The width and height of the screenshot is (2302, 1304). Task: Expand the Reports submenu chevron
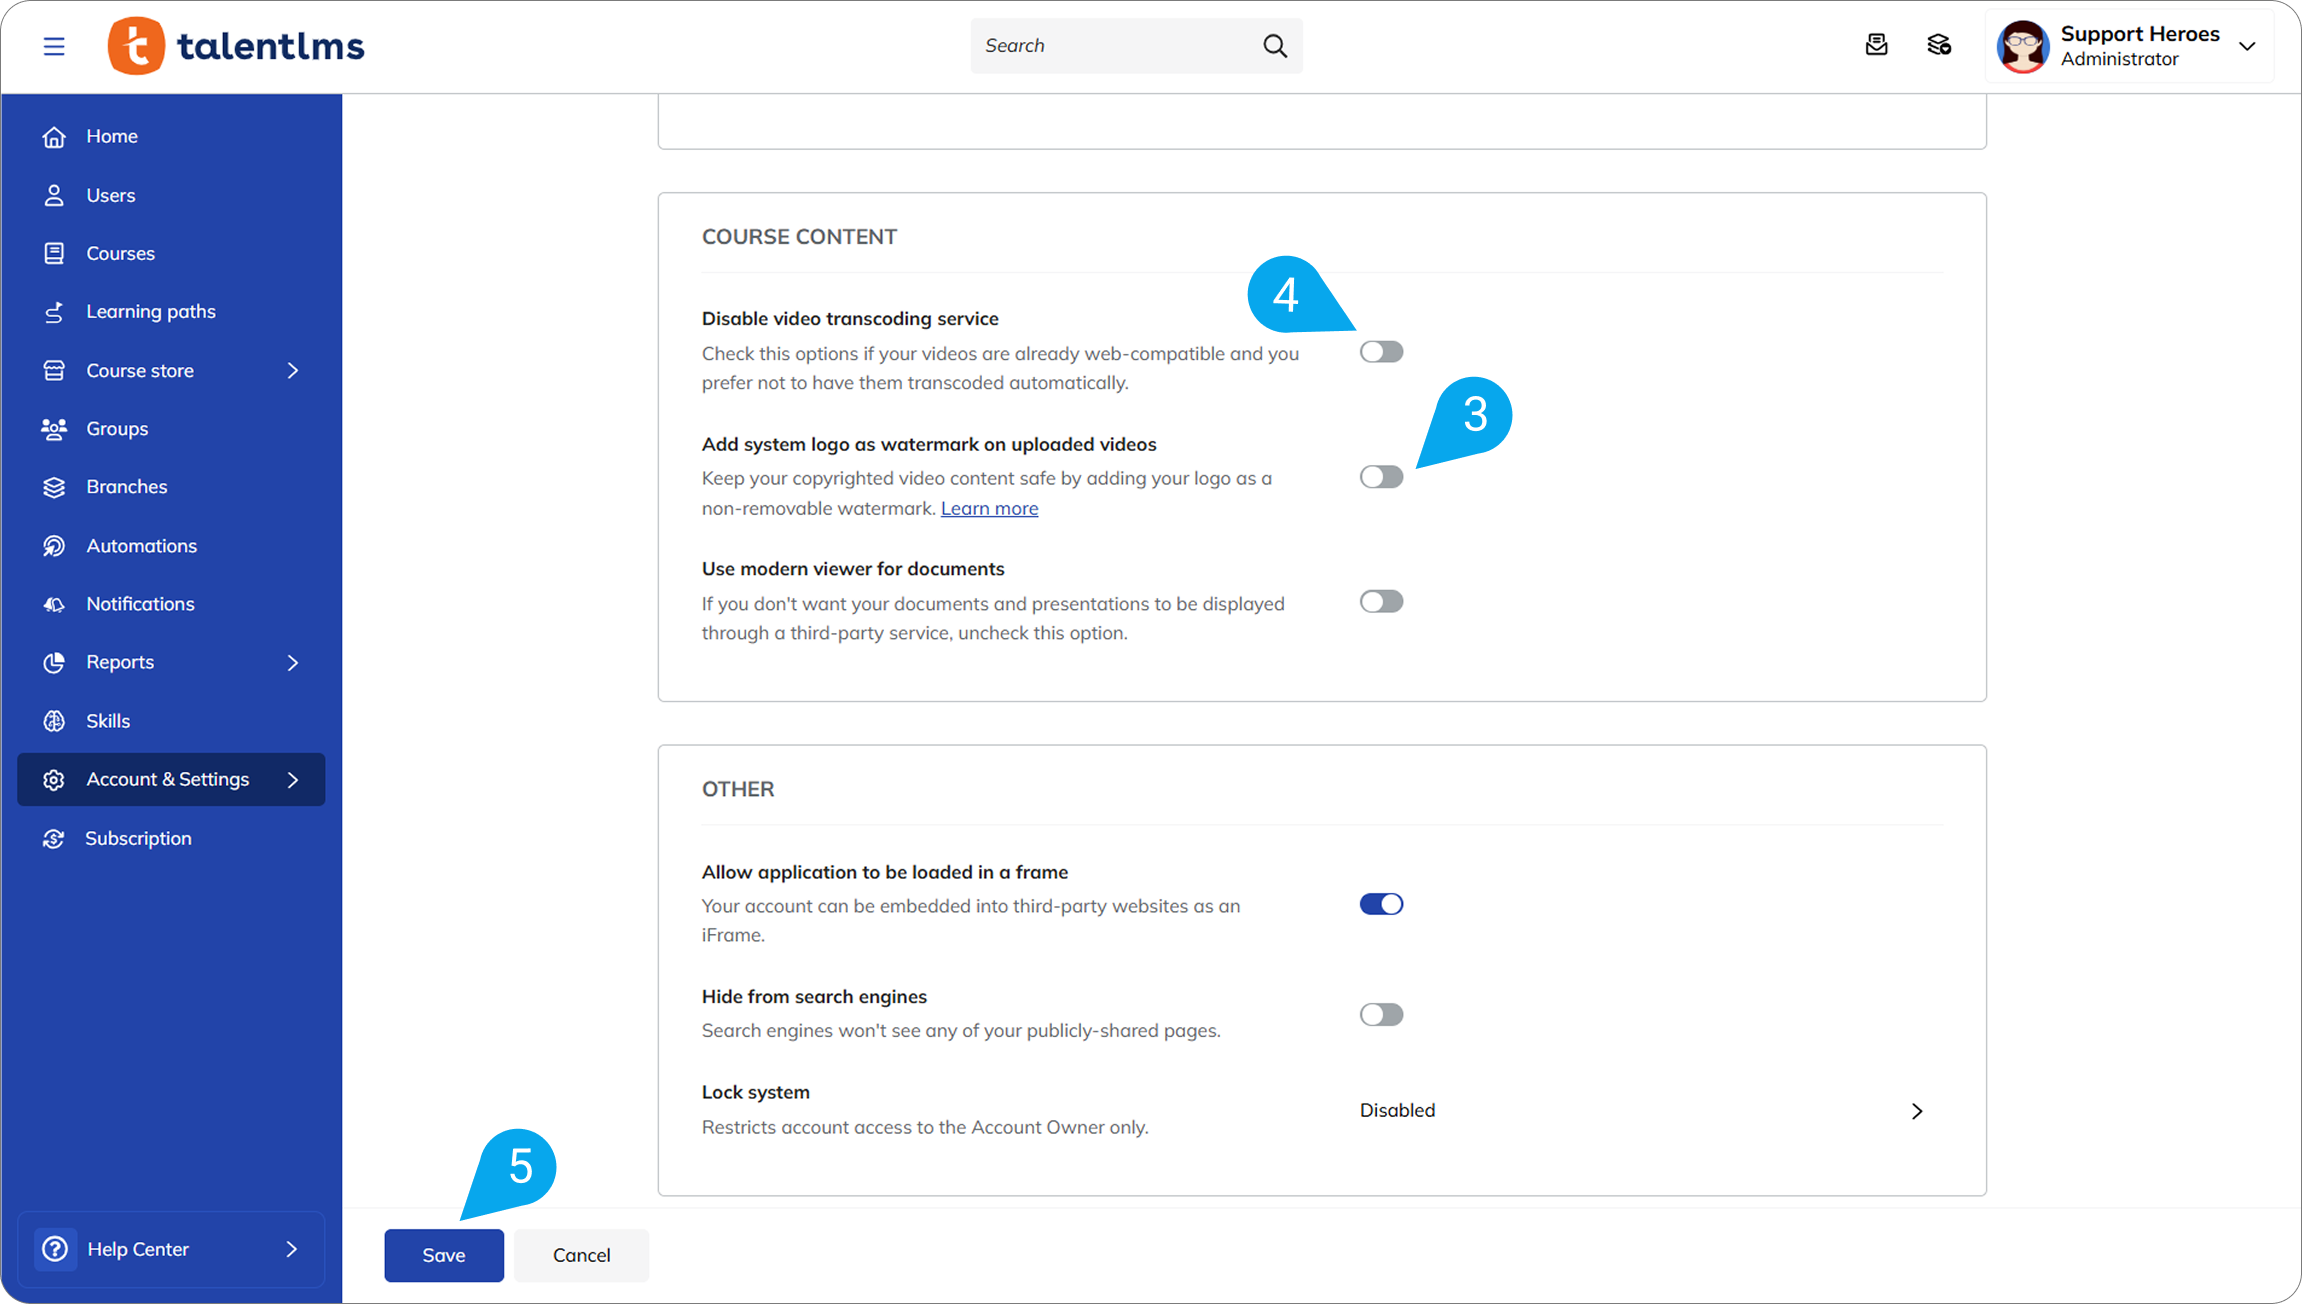[293, 663]
